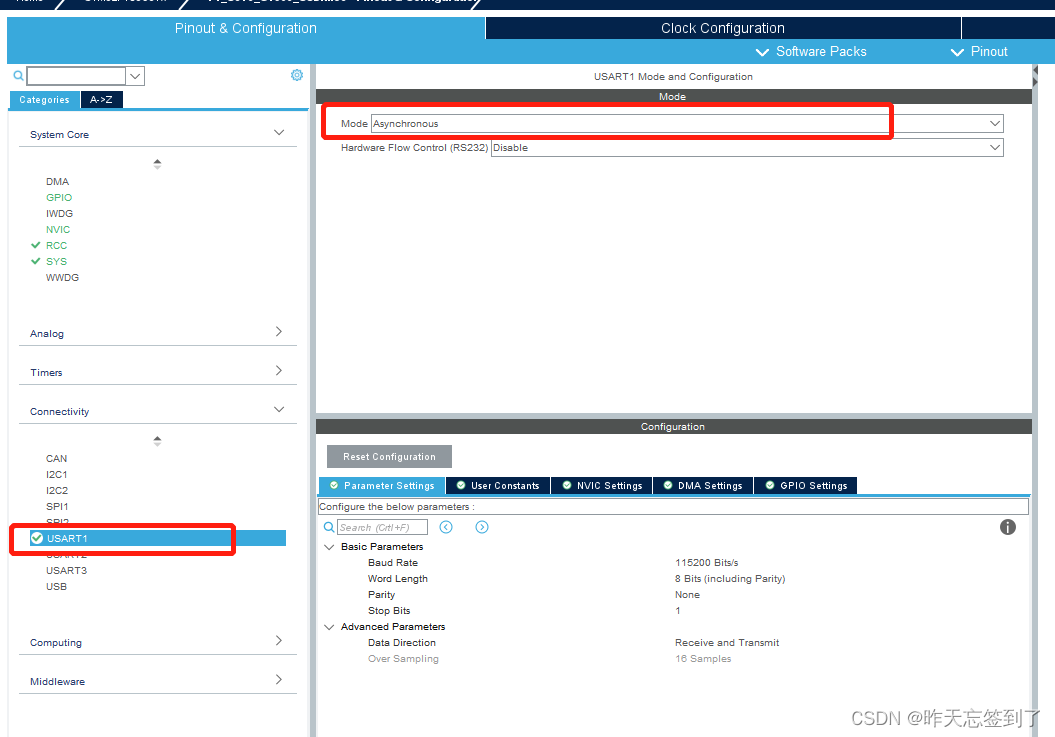This screenshot has height=737, width=1055.
Task: Click the category search input field
Action: point(76,76)
